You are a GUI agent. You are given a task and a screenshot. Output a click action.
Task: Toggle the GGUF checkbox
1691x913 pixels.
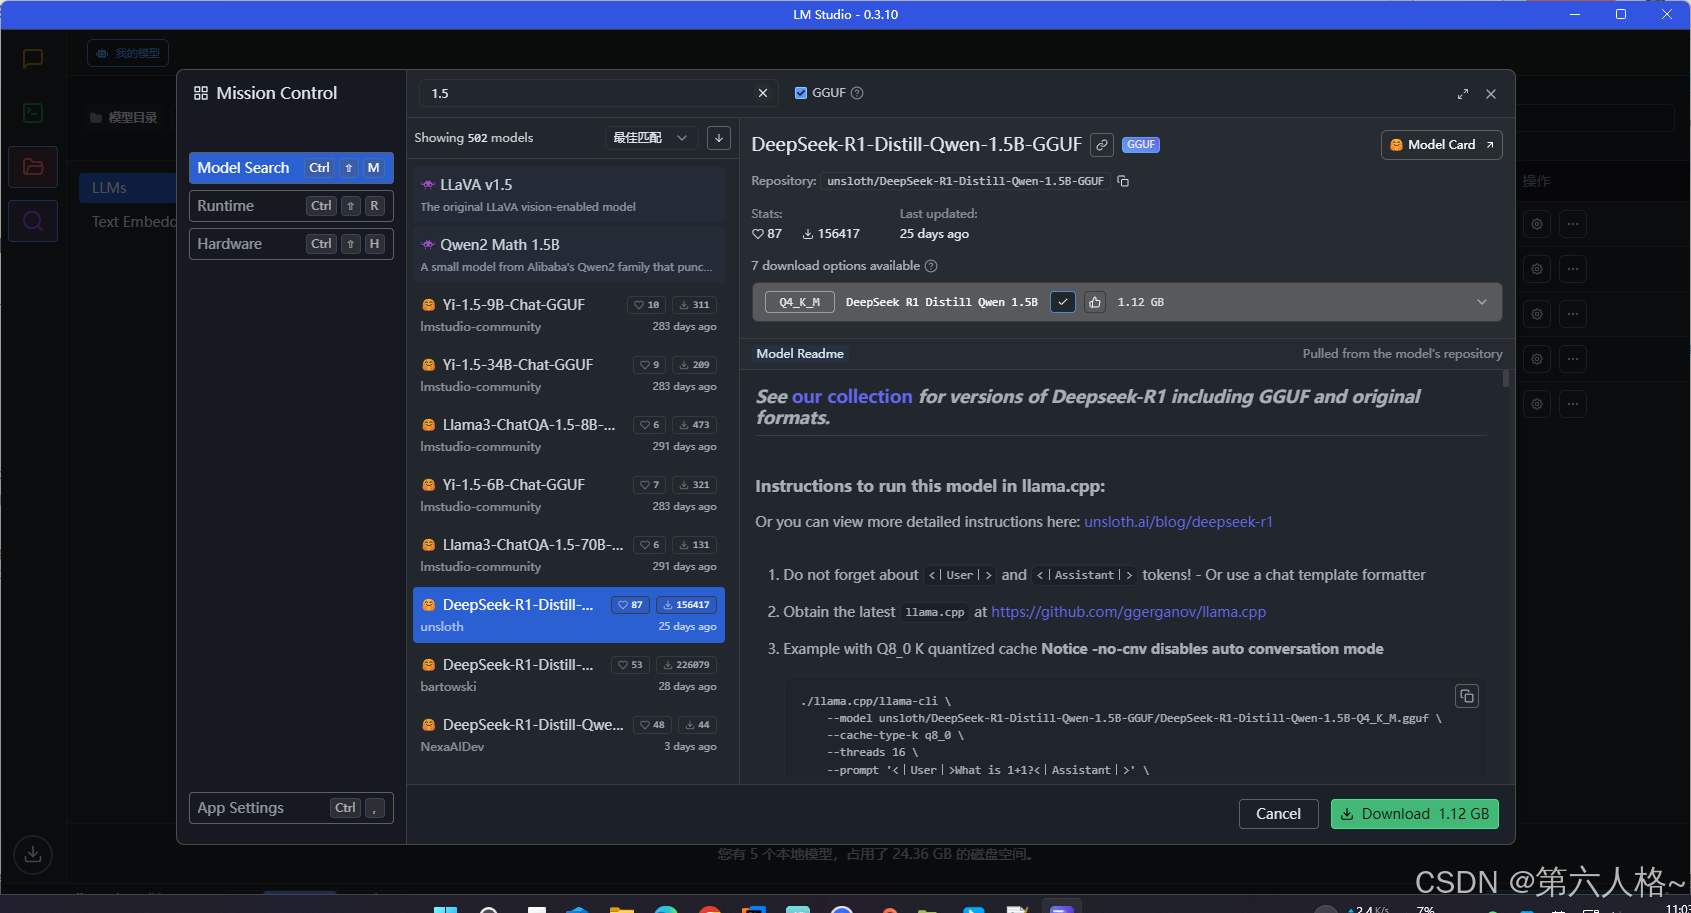click(801, 93)
